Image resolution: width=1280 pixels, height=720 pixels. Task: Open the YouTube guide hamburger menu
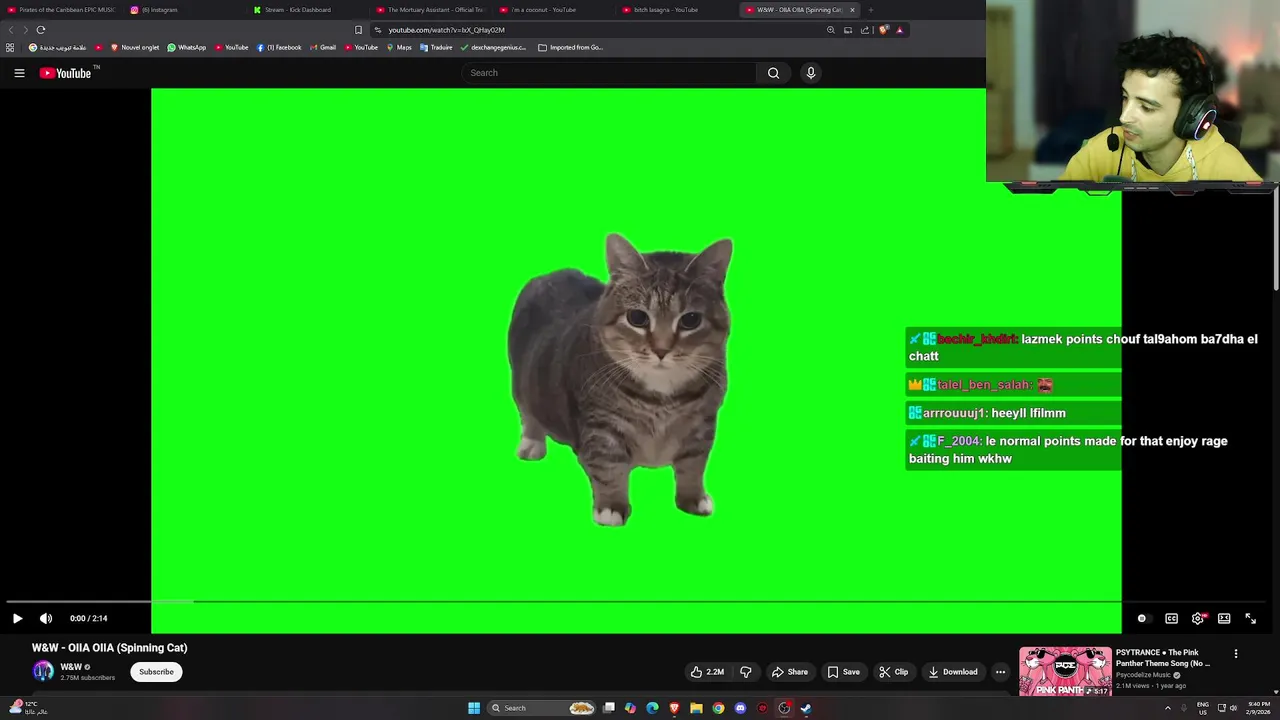point(19,73)
